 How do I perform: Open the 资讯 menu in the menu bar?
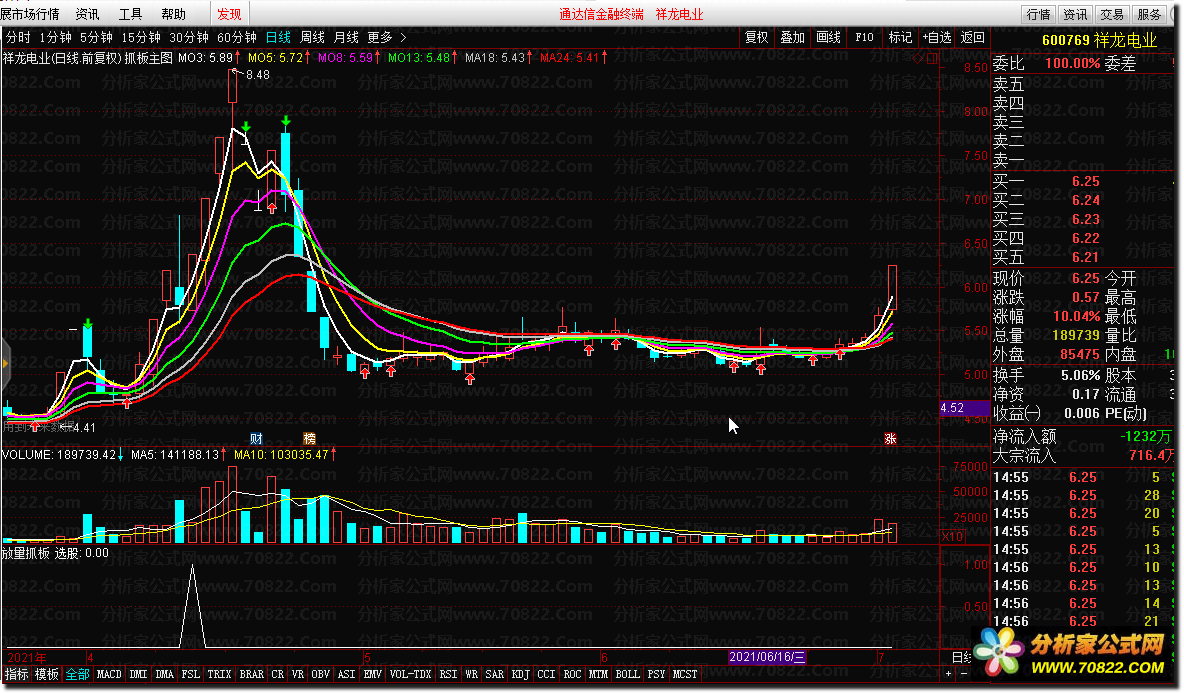[x=87, y=14]
